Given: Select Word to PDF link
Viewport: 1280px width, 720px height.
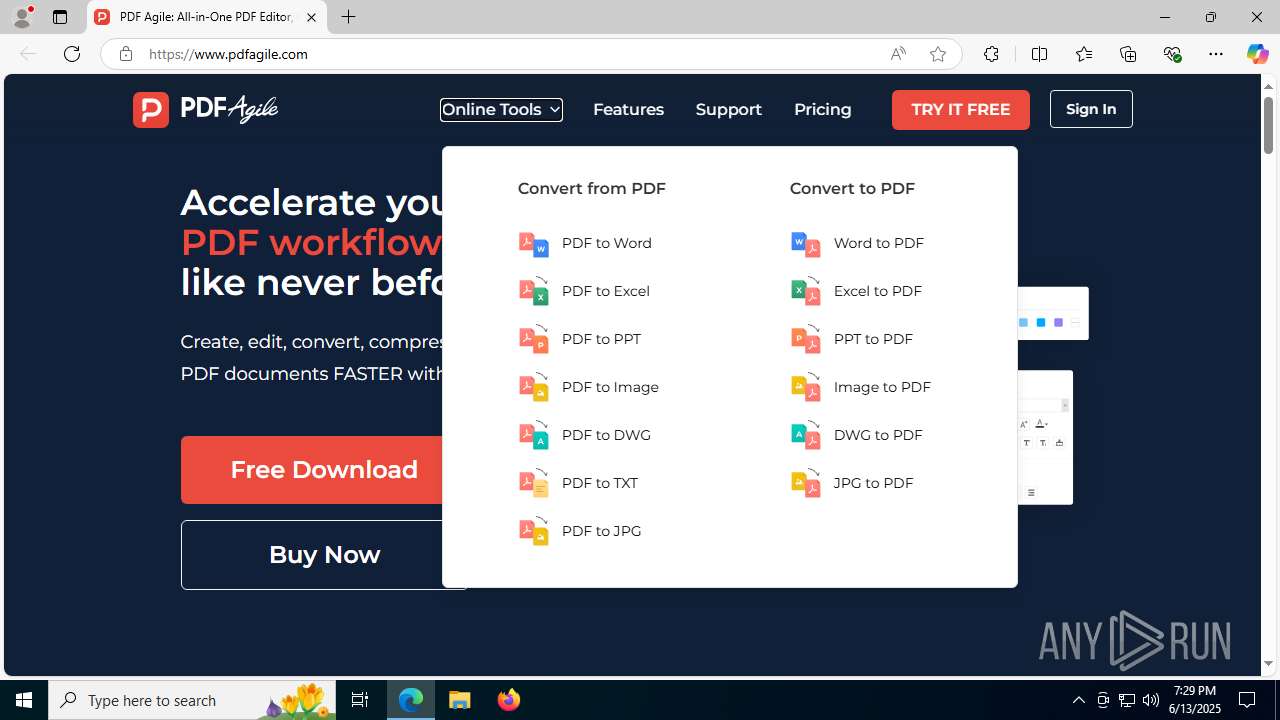Looking at the screenshot, I should point(879,243).
